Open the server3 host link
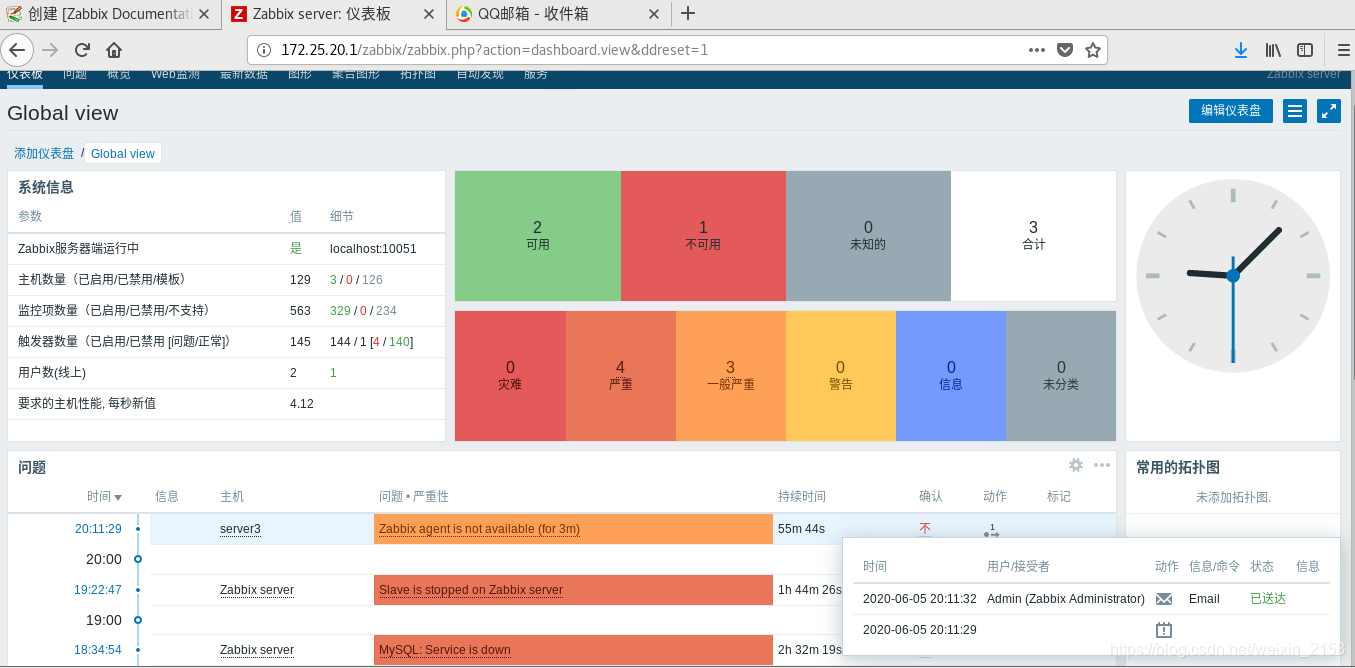This screenshot has width=1355, height=668. 240,529
